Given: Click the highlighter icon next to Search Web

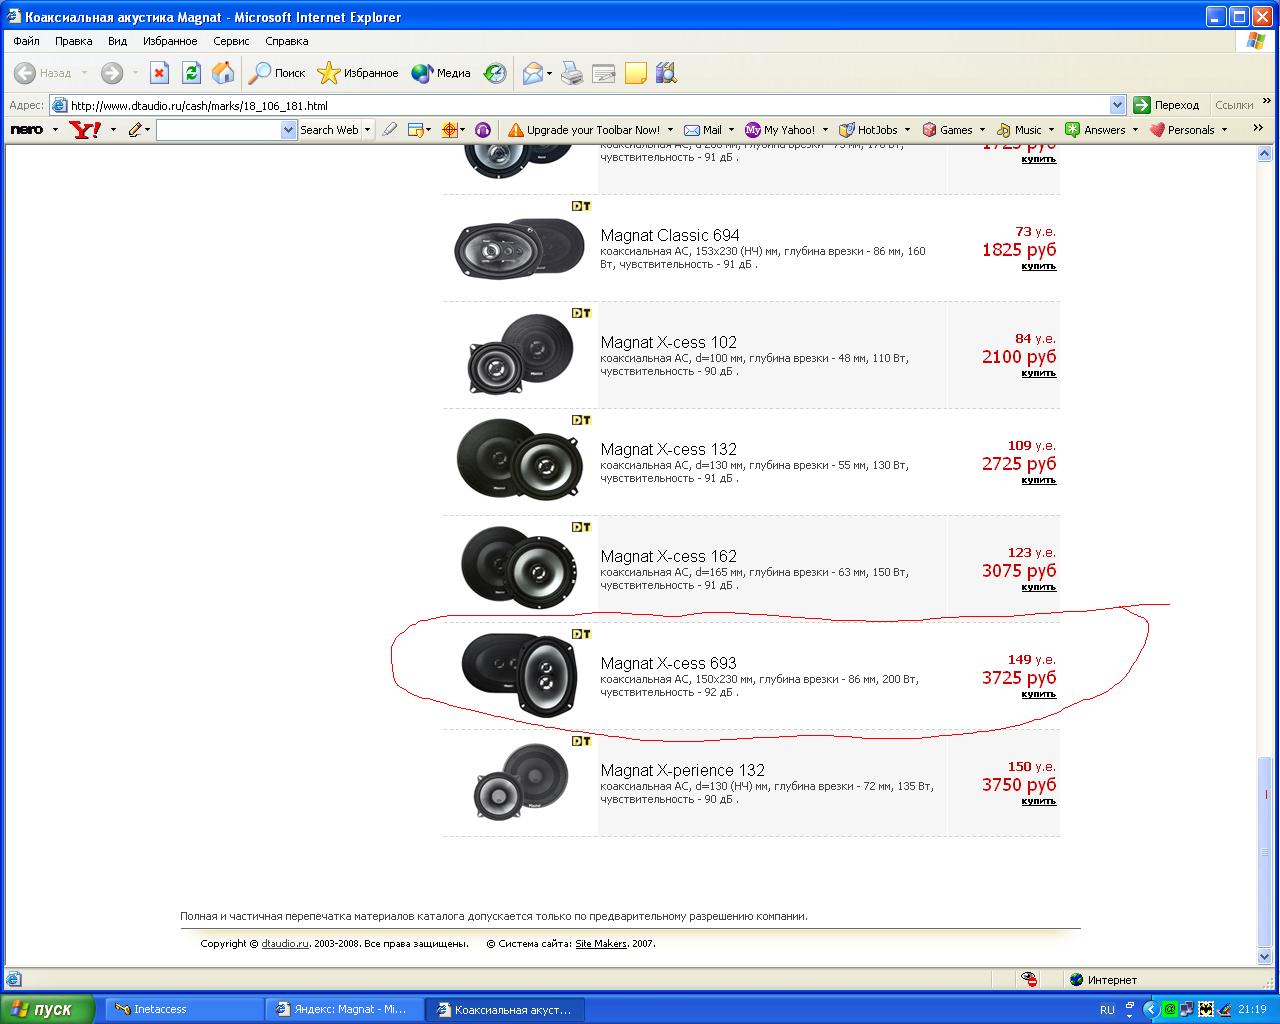Looking at the screenshot, I should [x=389, y=130].
